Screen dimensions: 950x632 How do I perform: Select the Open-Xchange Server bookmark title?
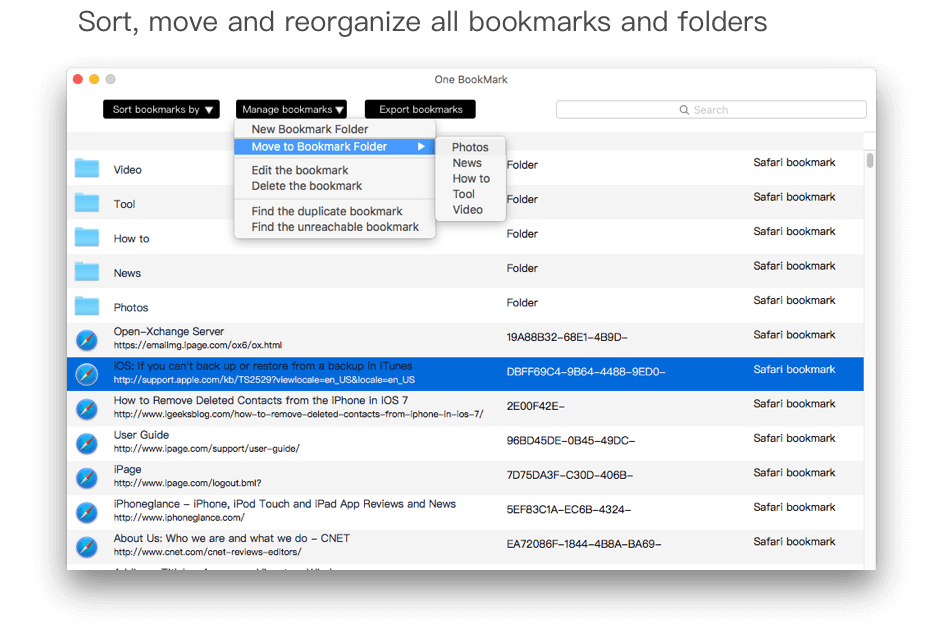169,331
